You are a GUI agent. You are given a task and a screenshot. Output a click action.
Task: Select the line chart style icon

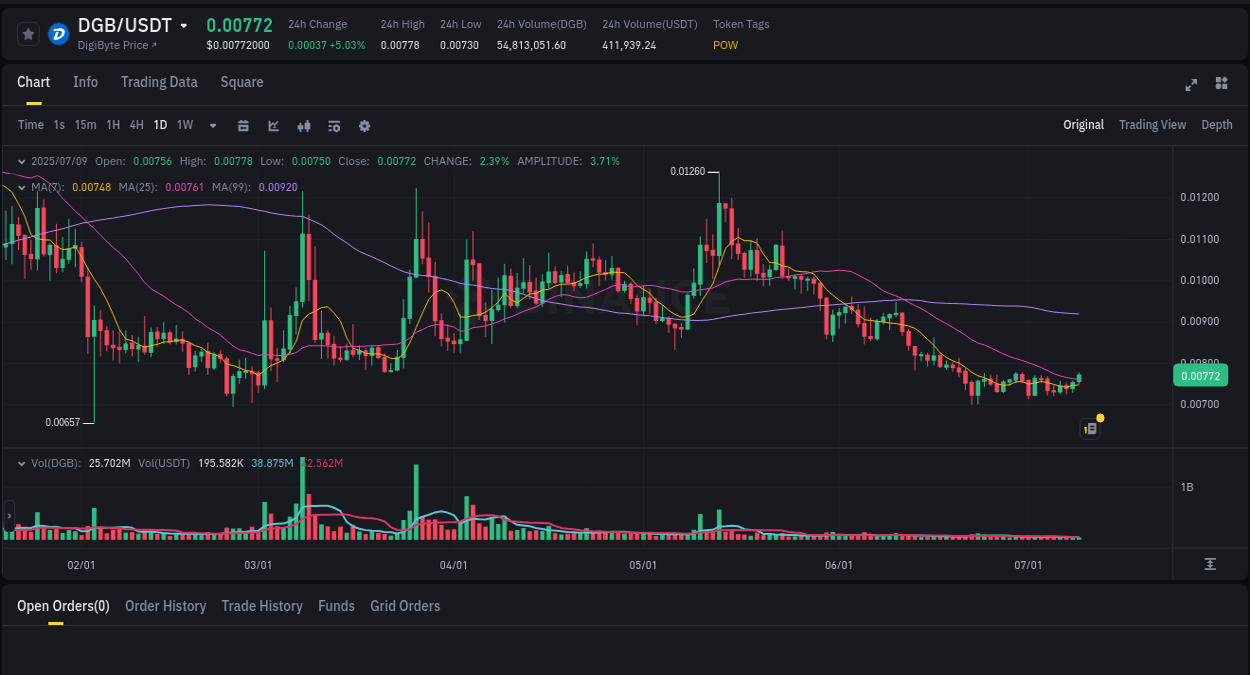tap(273, 125)
